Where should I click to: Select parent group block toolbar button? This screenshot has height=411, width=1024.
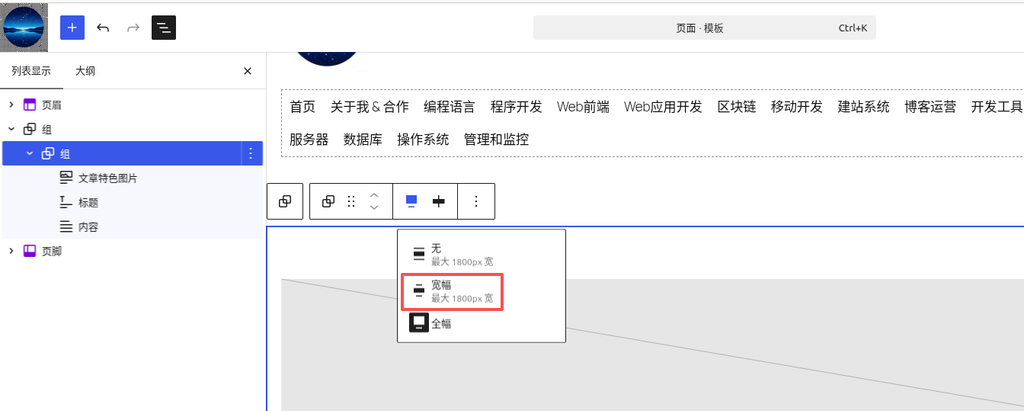[285, 201]
